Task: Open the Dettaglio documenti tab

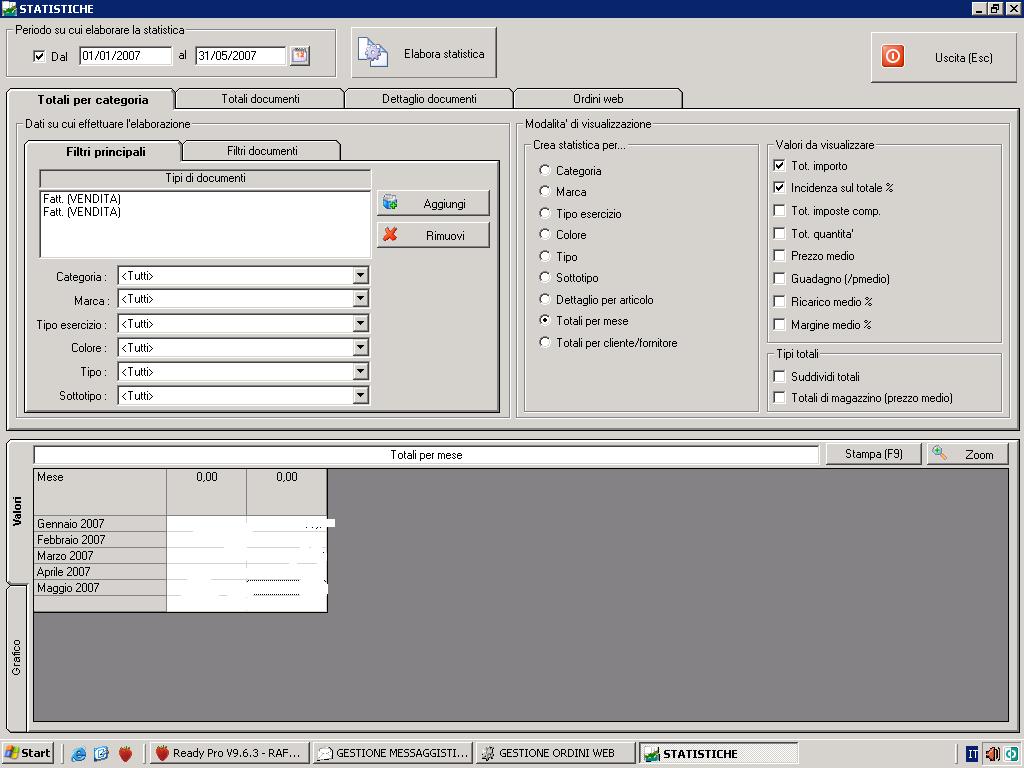Action: [429, 99]
